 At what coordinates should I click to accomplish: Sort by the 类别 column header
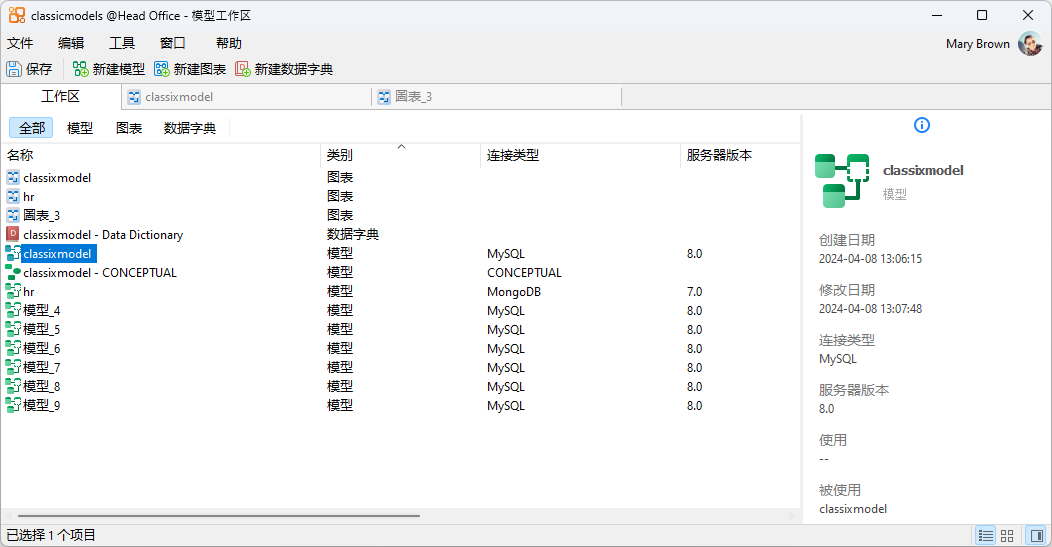[x=401, y=155]
